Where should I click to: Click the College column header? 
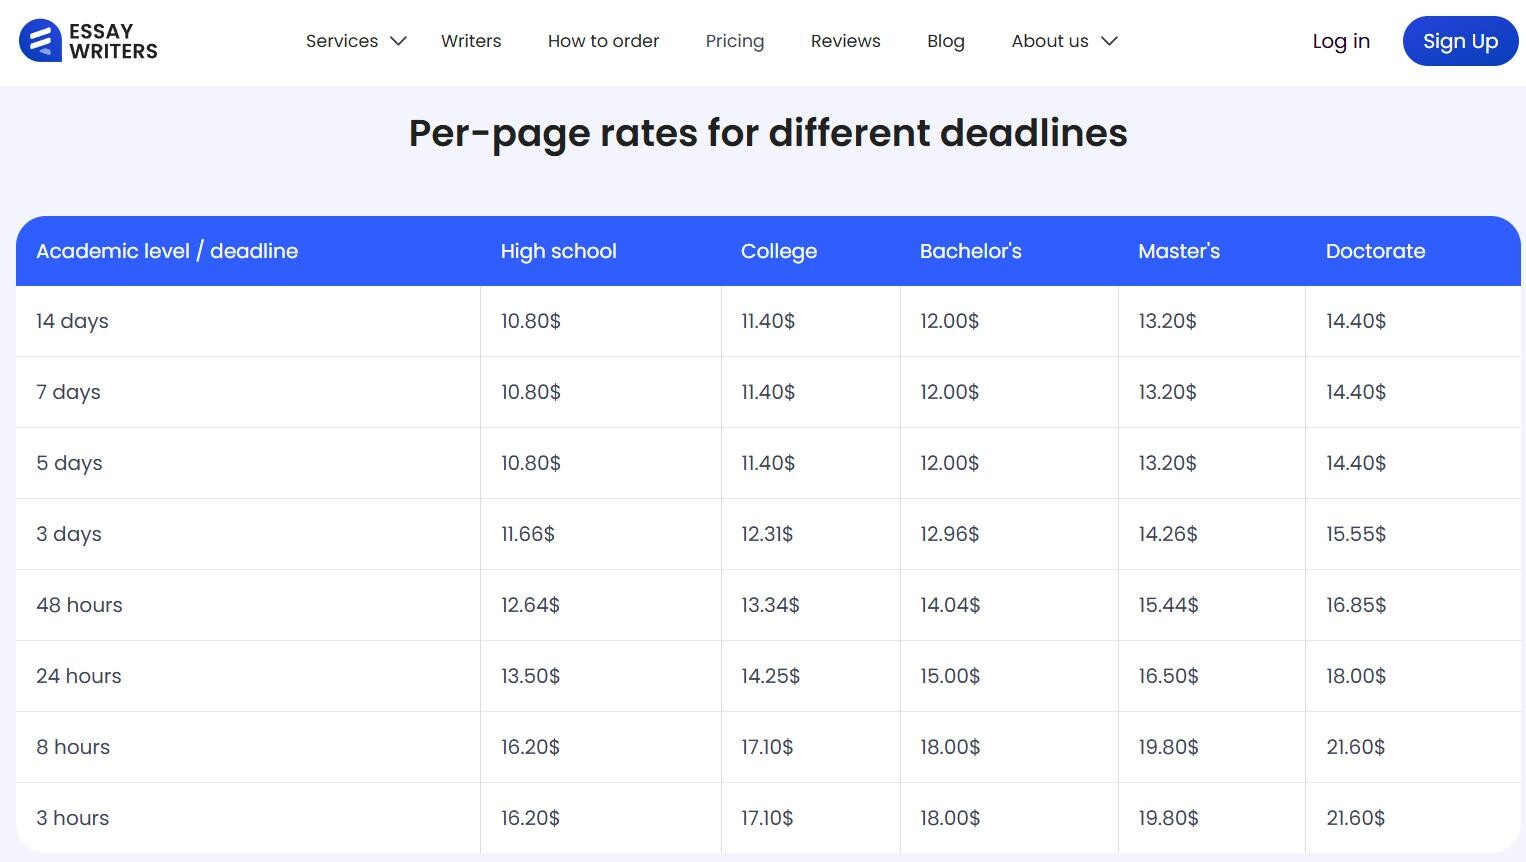[x=779, y=251]
